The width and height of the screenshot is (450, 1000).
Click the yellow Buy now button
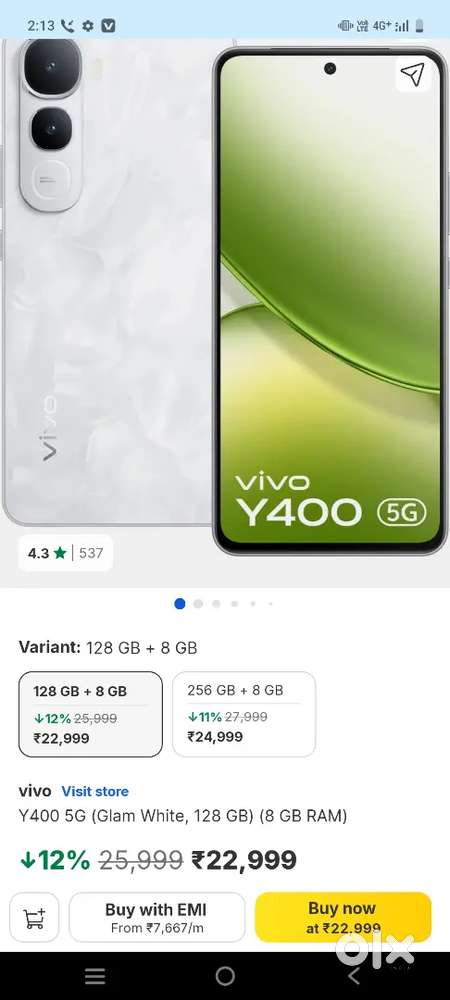pos(343,917)
